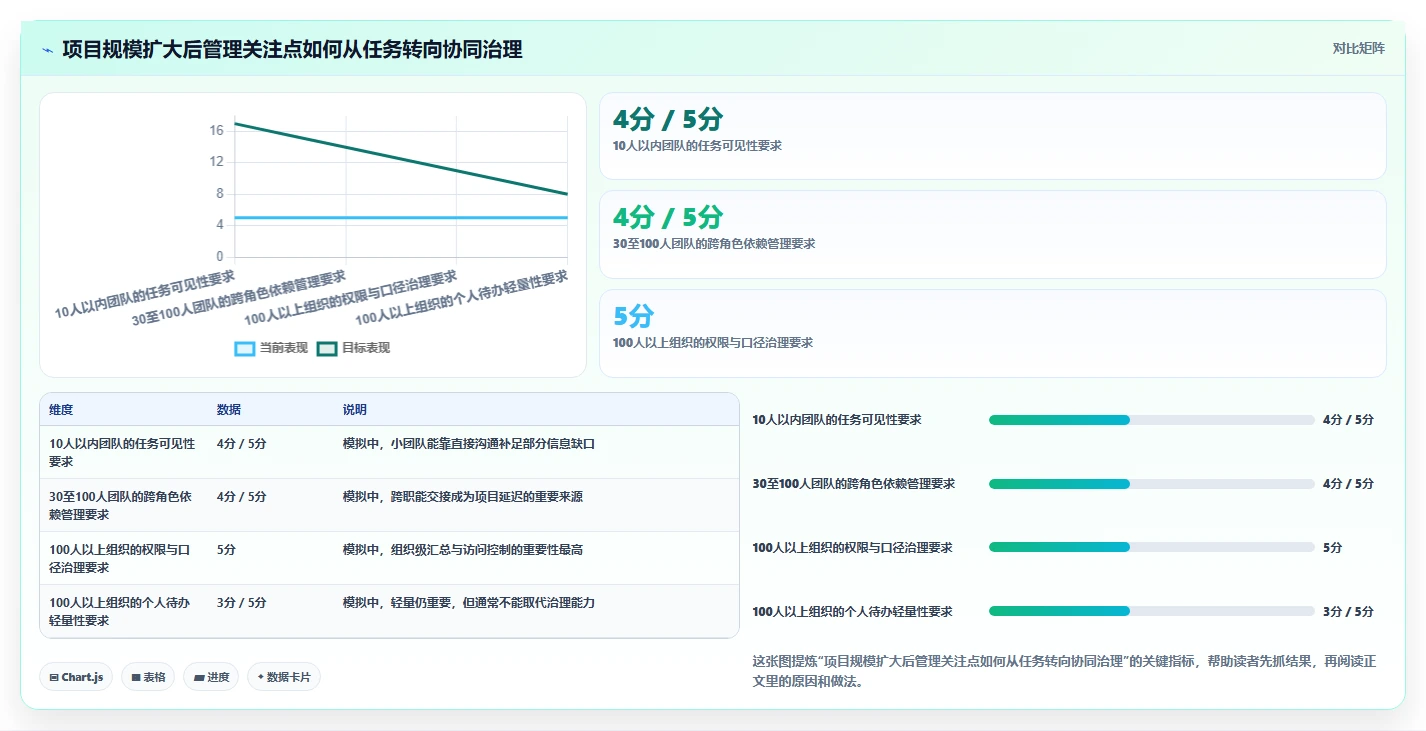1426x731 pixels.
Task: Click the 5分 value beside the third progress bar
Action: [x=1332, y=547]
